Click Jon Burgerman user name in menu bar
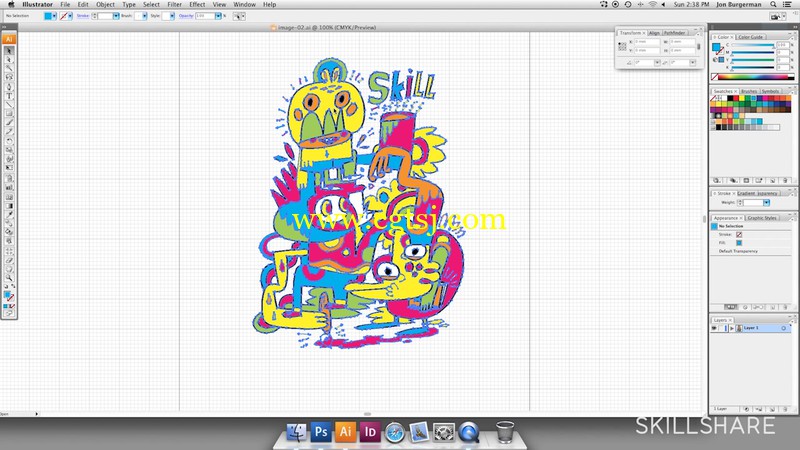 [738, 5]
